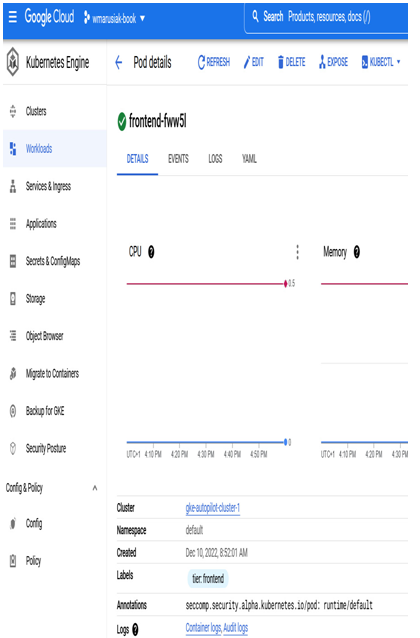Click the REFRESH button

[x=214, y=62]
